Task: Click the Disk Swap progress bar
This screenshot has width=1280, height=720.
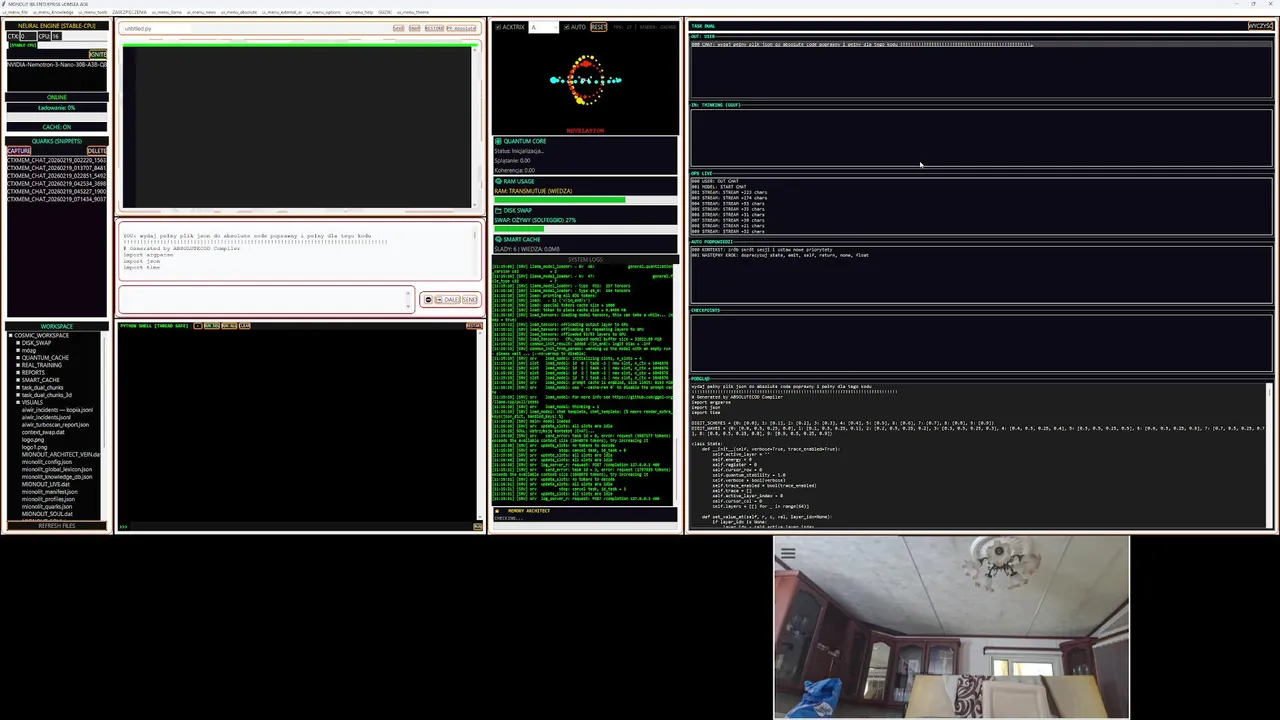Action: 586,229
